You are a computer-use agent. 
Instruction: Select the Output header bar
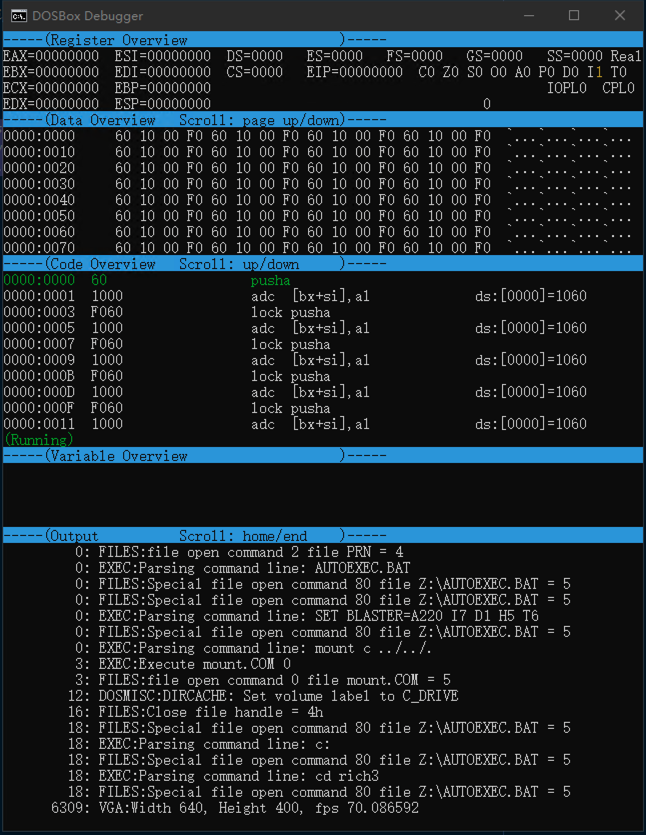click(x=323, y=535)
